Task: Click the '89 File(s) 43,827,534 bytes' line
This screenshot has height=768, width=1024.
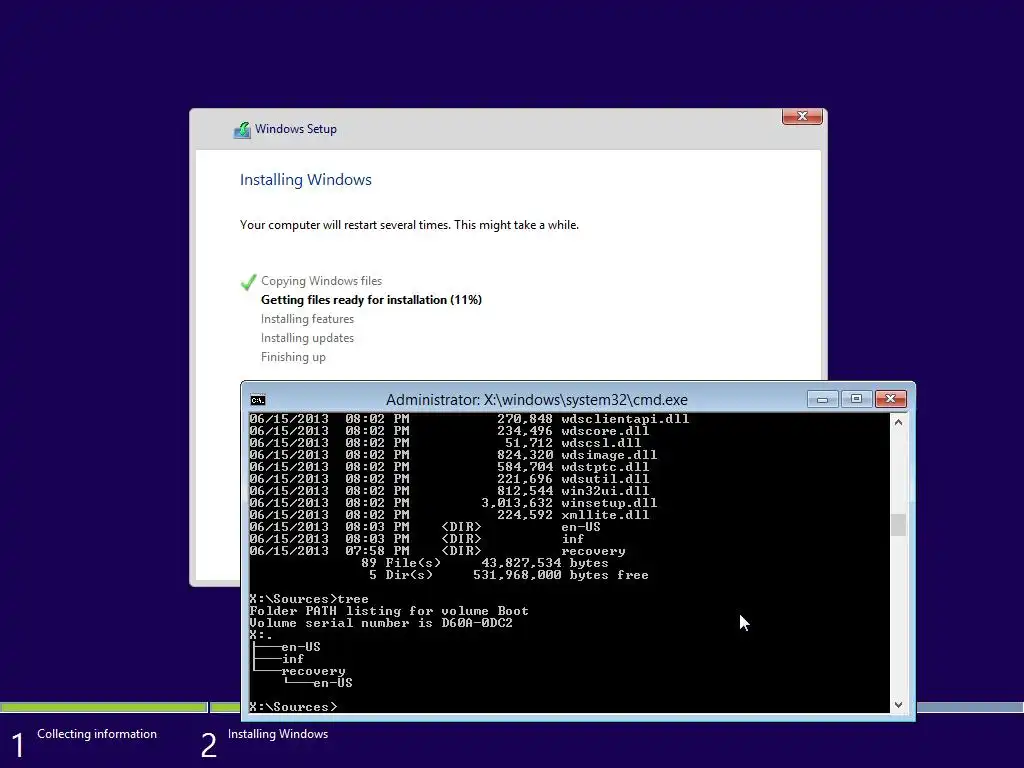Action: (485, 563)
